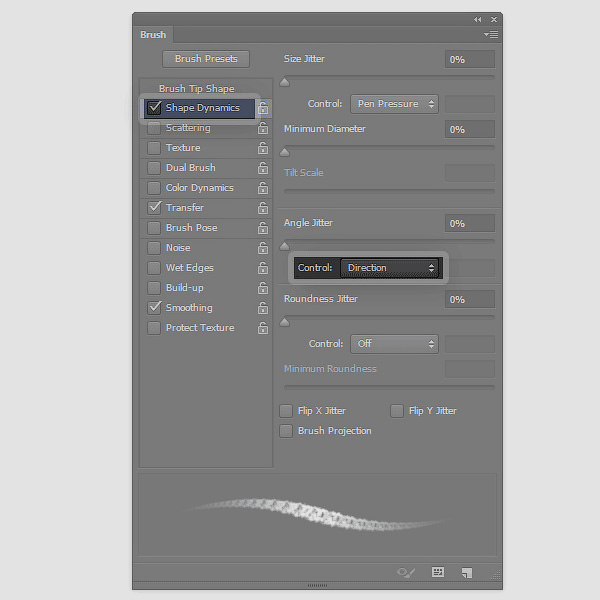Click the Angle Jitter percentage field
This screenshot has width=600, height=600.
coord(470,223)
